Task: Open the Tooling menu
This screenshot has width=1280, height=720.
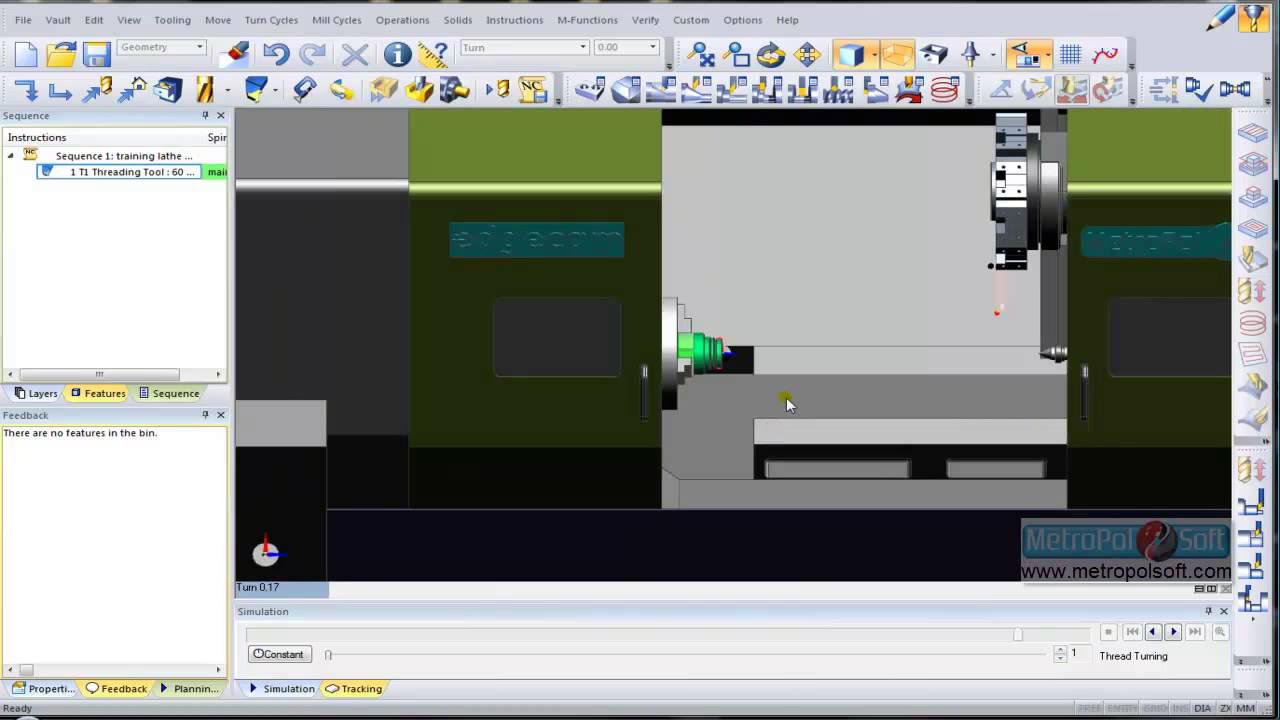Action: coord(172,20)
